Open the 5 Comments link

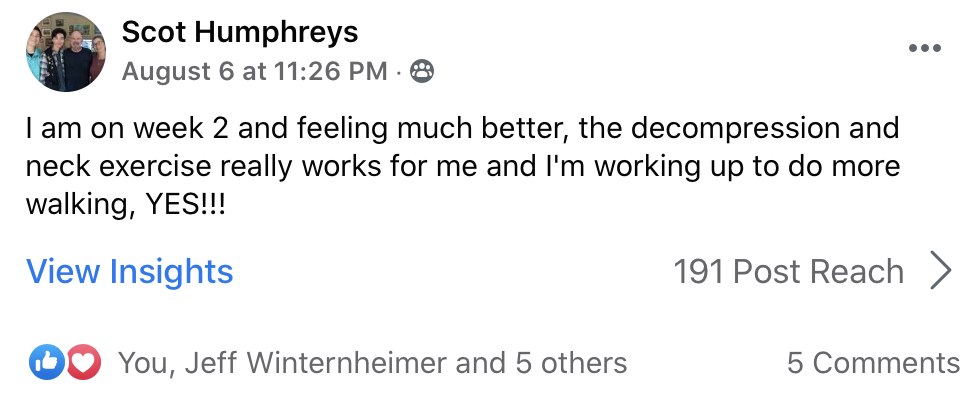873,363
